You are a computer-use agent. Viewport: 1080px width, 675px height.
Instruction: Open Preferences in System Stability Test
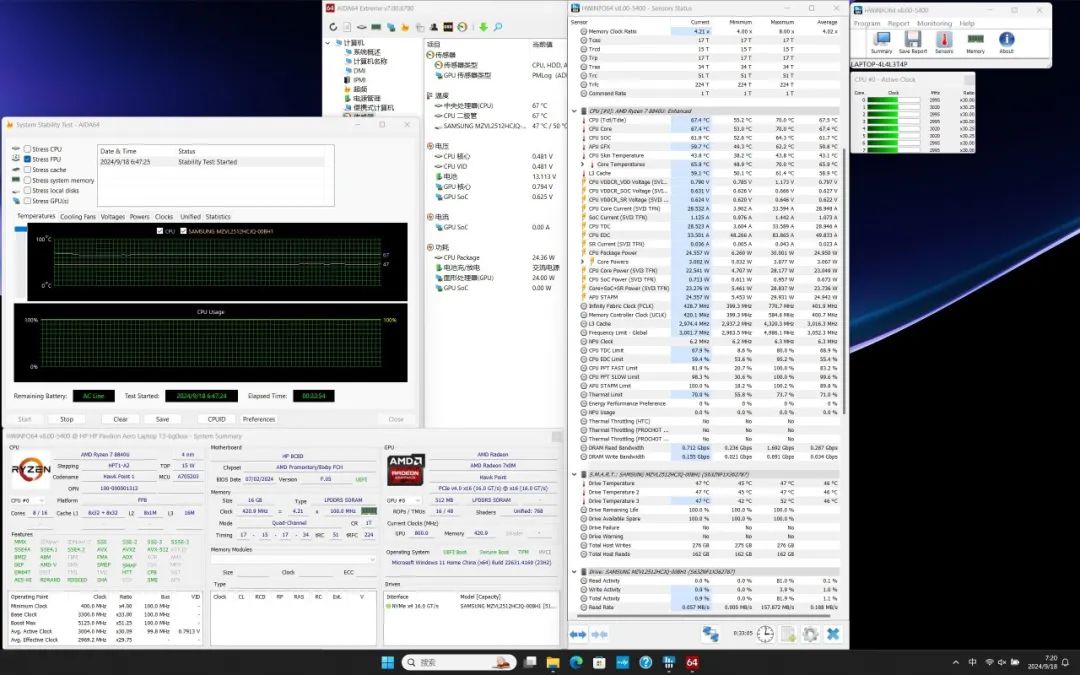tap(259, 419)
